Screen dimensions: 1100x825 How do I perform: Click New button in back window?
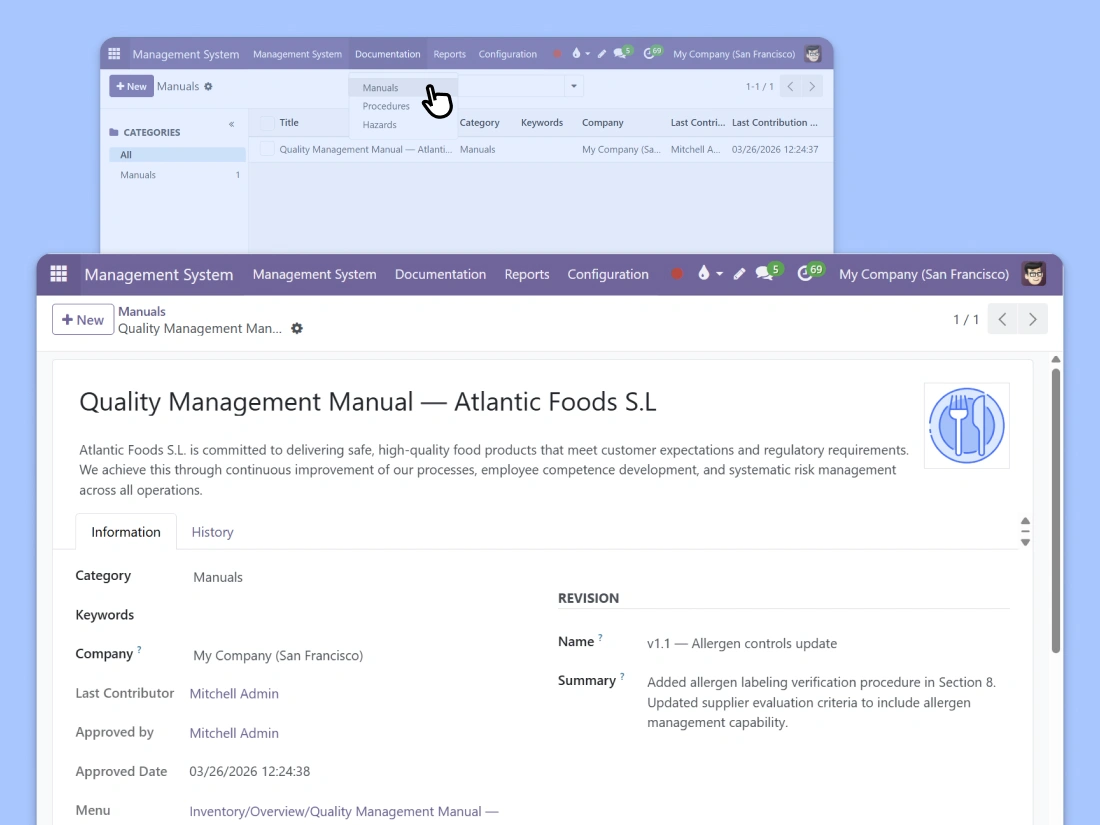tap(131, 86)
